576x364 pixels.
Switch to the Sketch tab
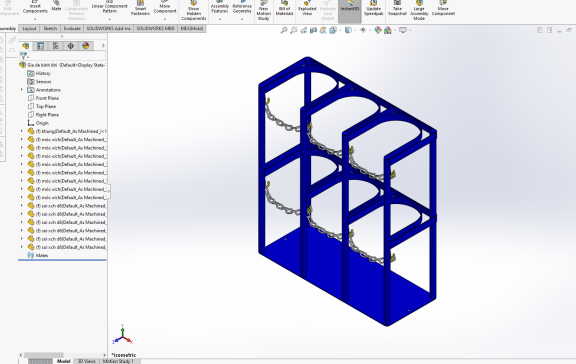tap(50, 28)
